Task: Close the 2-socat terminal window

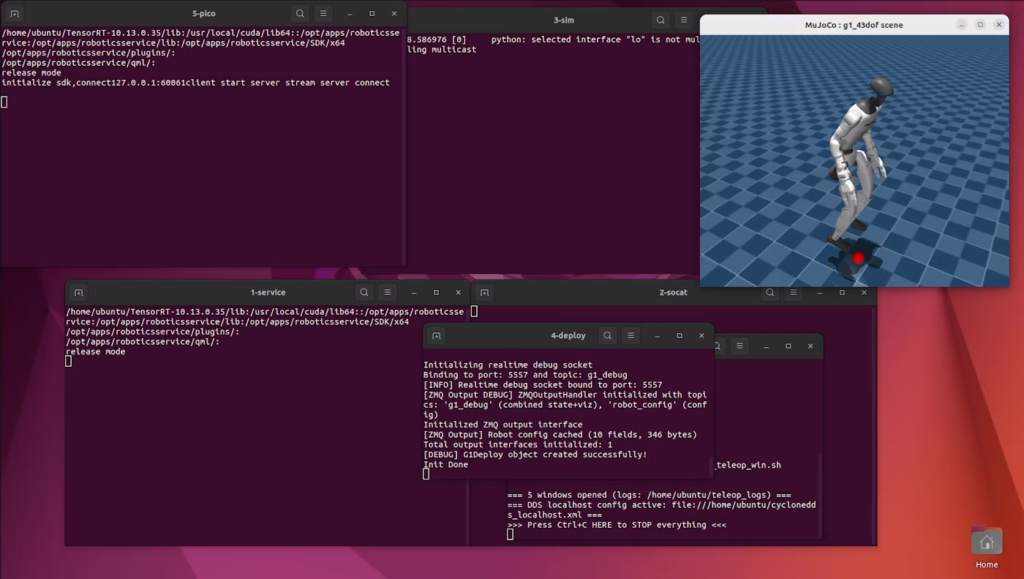Action: click(864, 292)
